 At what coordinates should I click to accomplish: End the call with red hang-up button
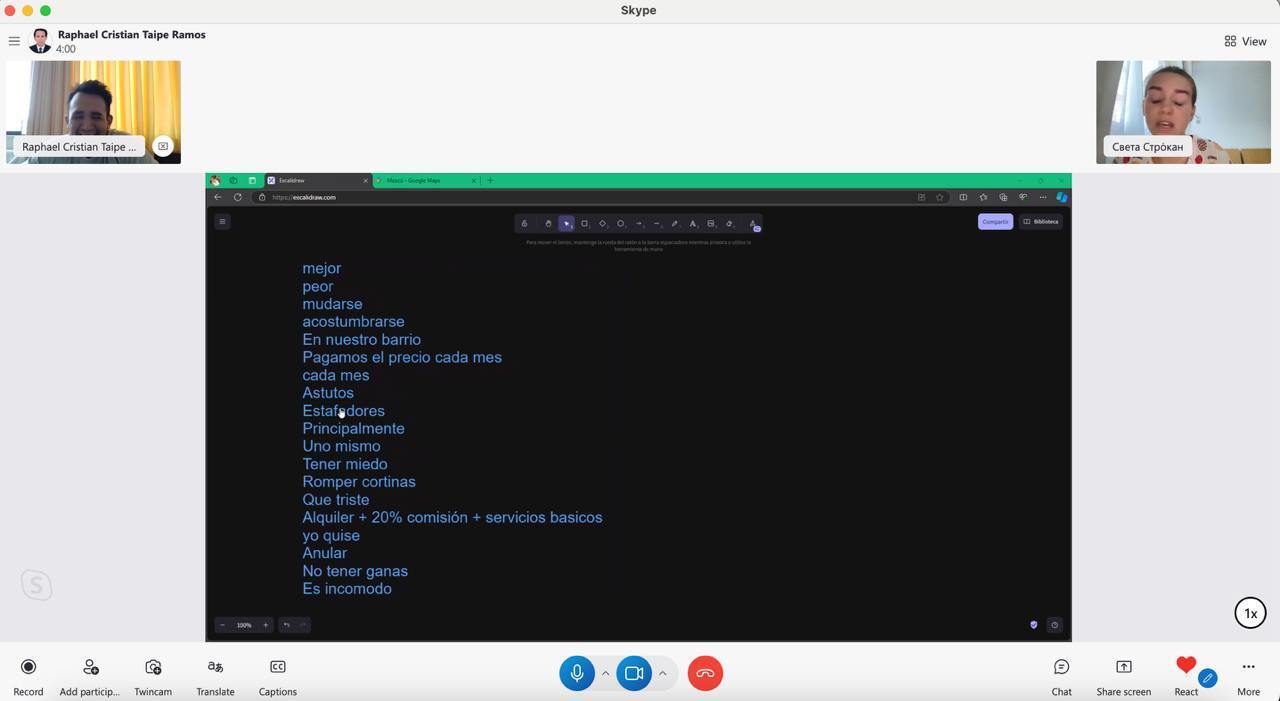[705, 673]
